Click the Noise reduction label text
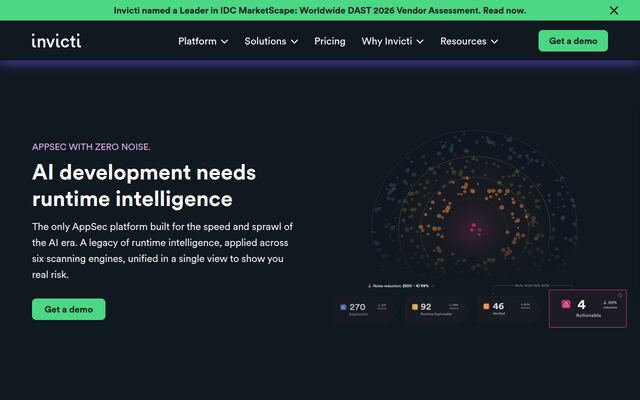The width and height of the screenshot is (640, 400). click(401, 286)
